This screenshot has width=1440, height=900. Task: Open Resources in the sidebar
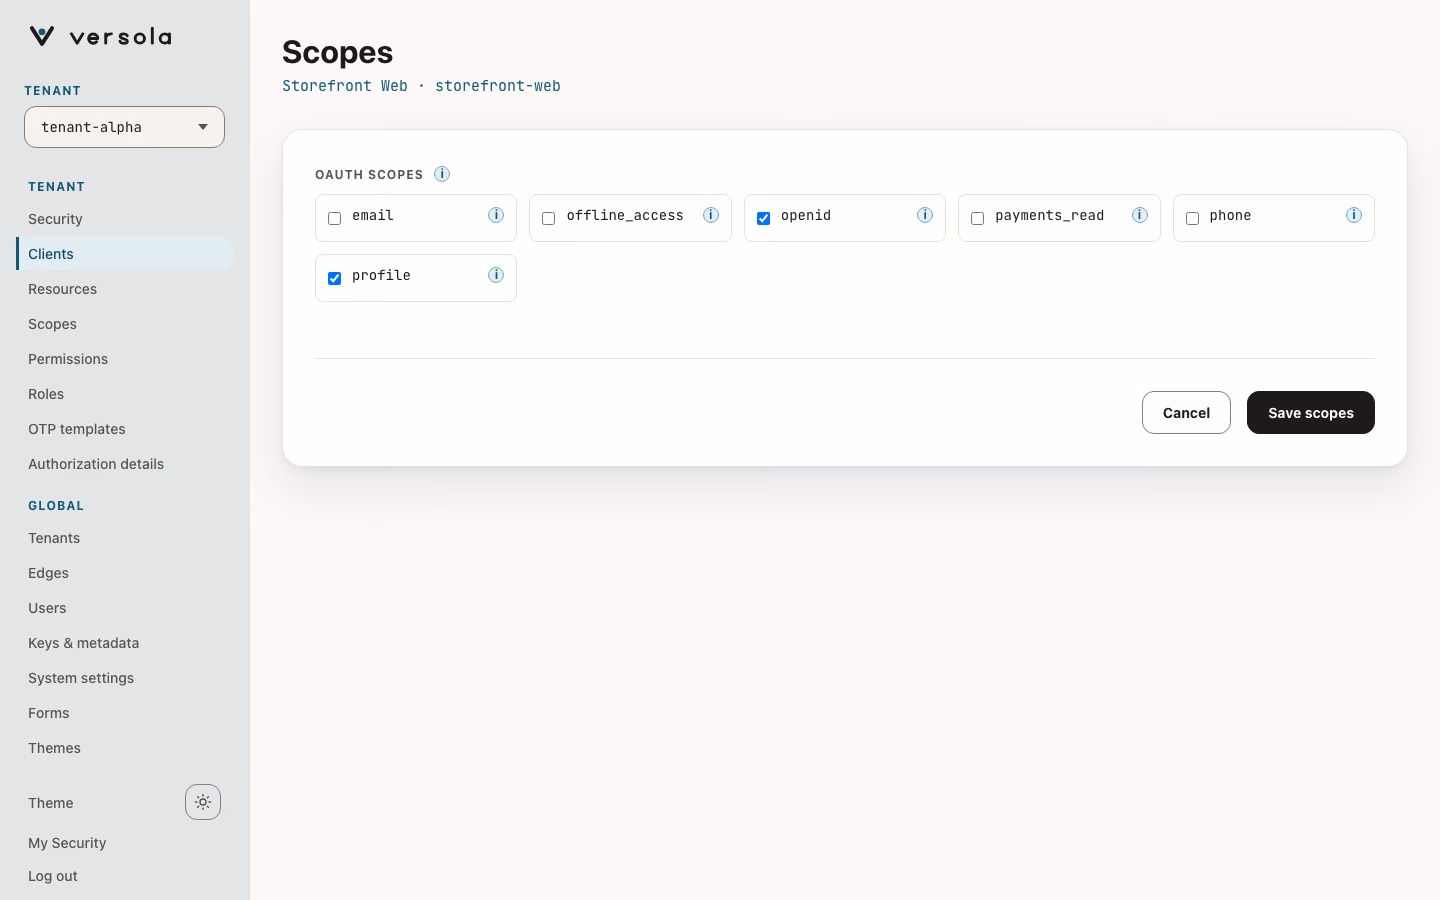pos(124,289)
